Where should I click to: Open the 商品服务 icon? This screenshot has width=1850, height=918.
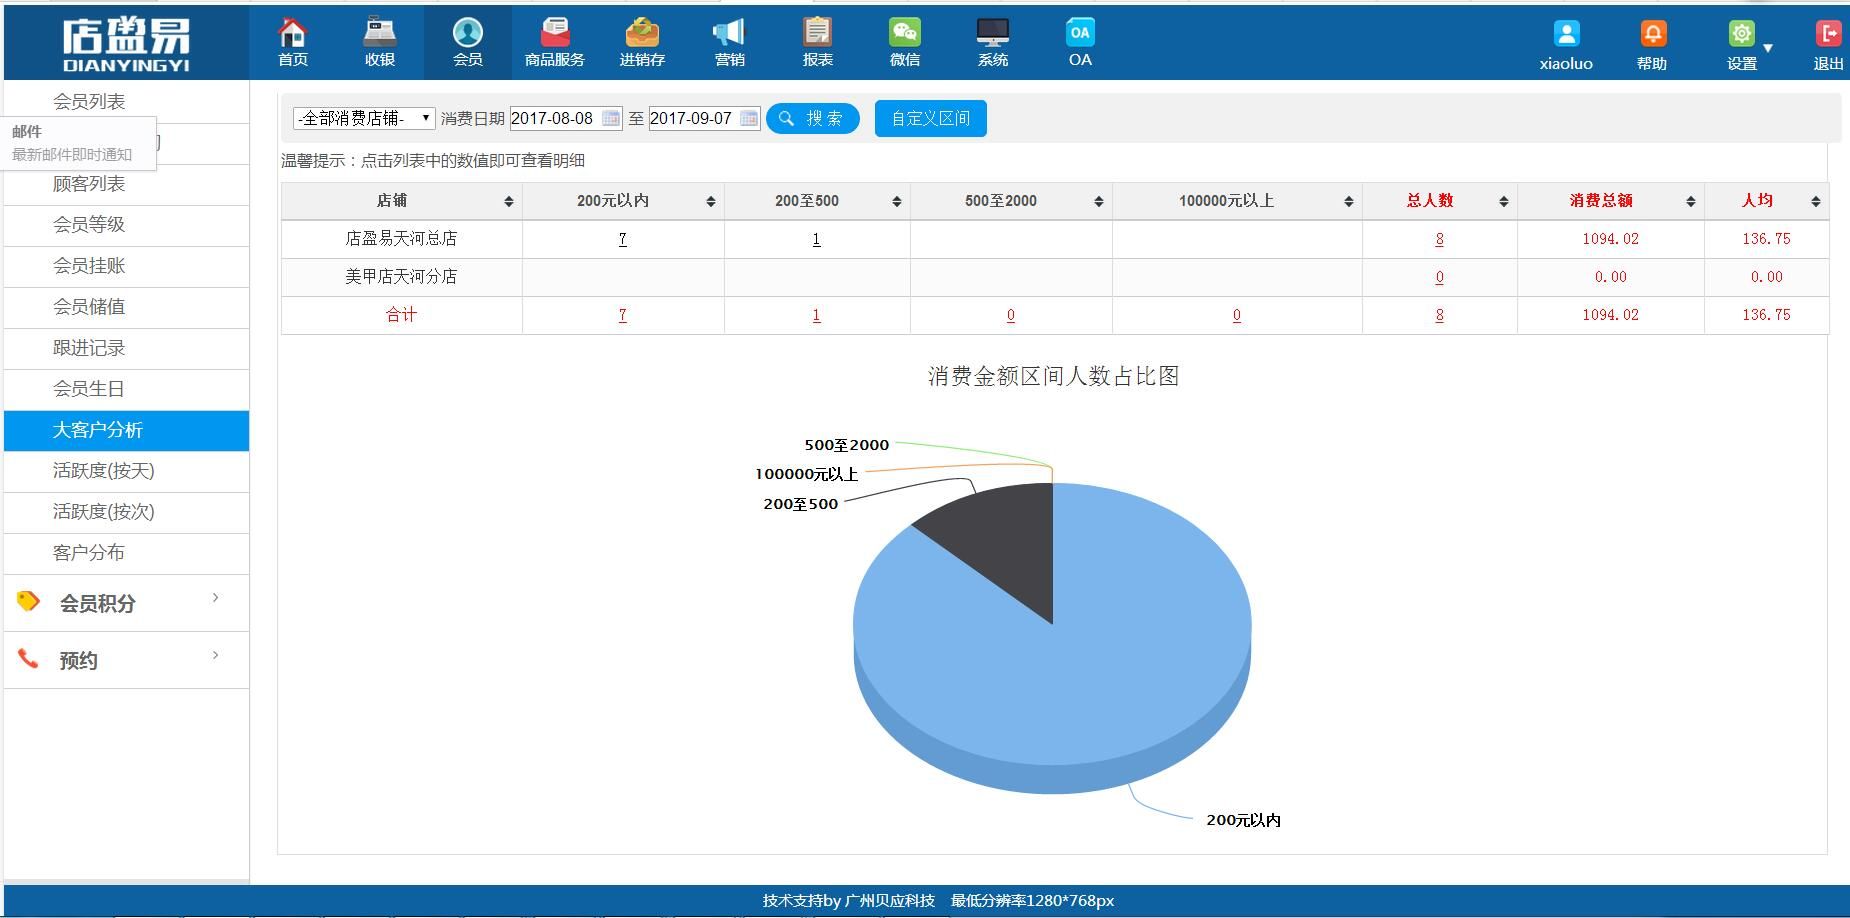(x=554, y=33)
